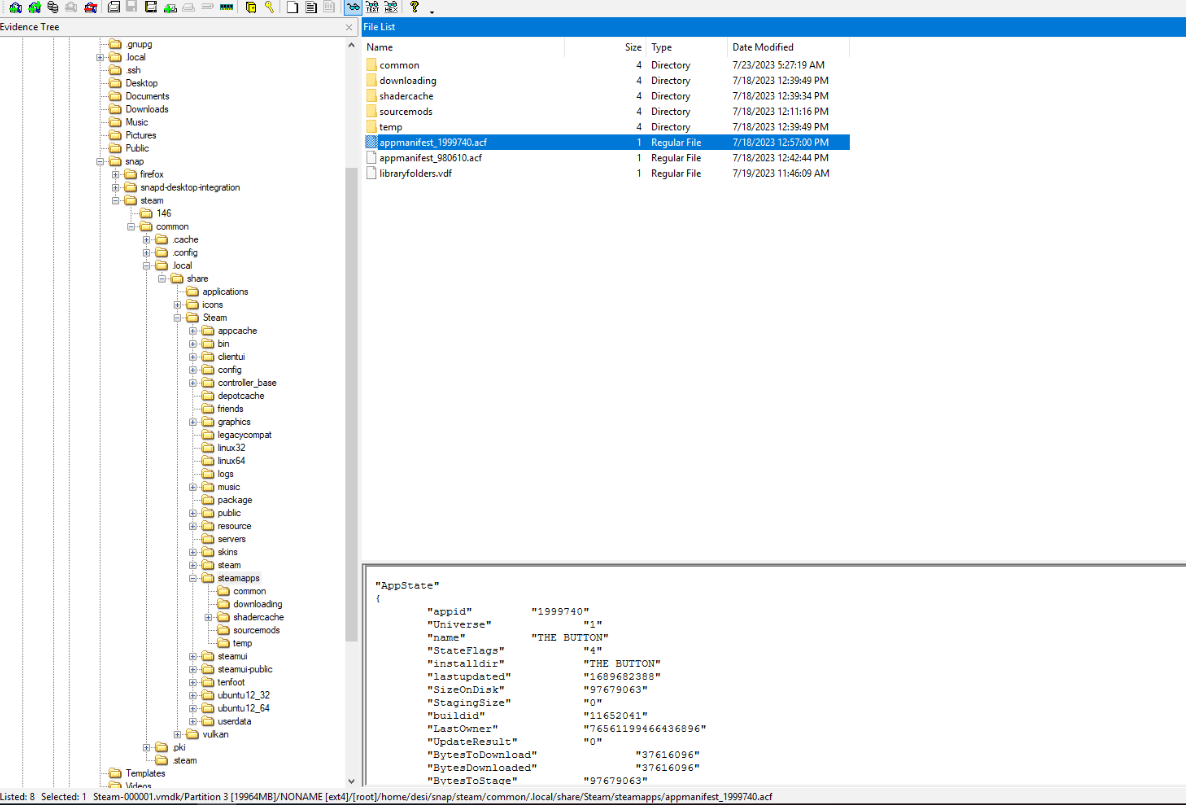
Task: Click the Create Disk Image icon
Action: 114,8
